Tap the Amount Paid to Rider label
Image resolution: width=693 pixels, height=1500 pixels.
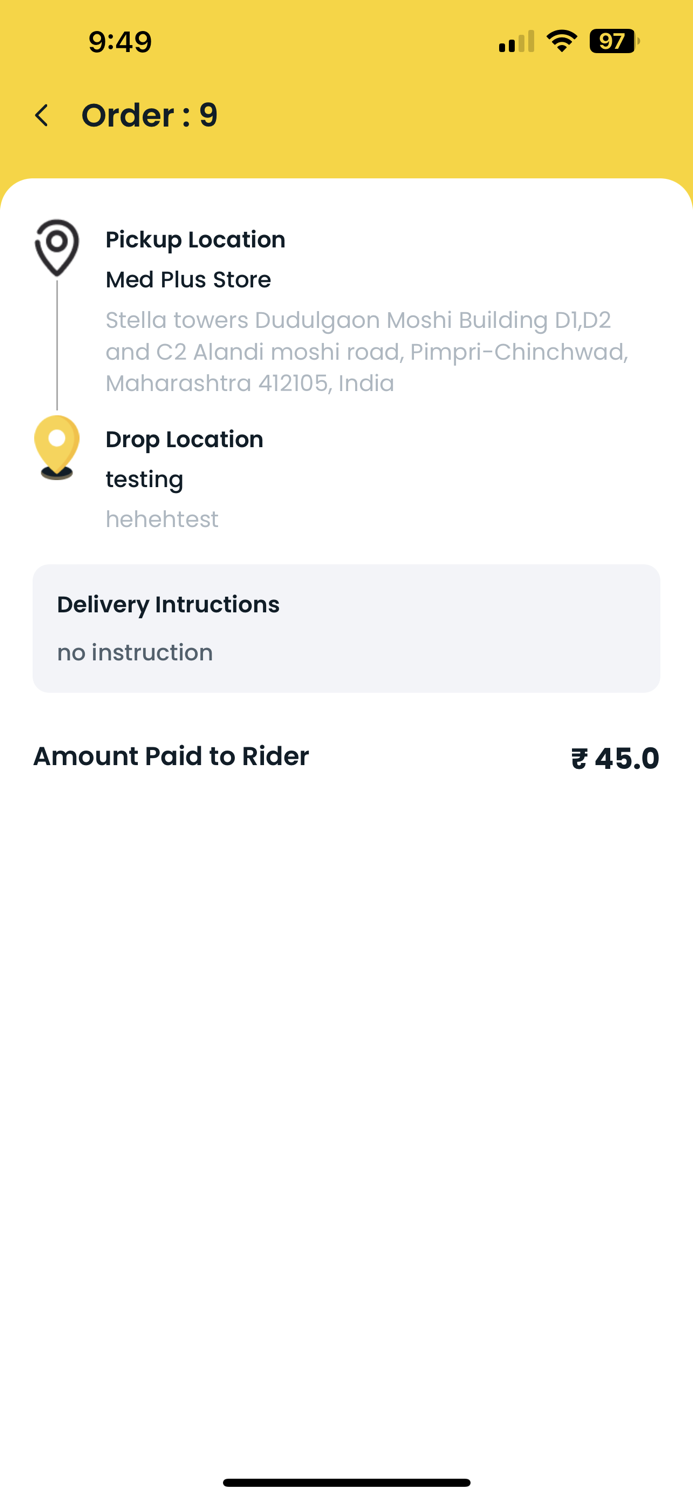pos(170,756)
